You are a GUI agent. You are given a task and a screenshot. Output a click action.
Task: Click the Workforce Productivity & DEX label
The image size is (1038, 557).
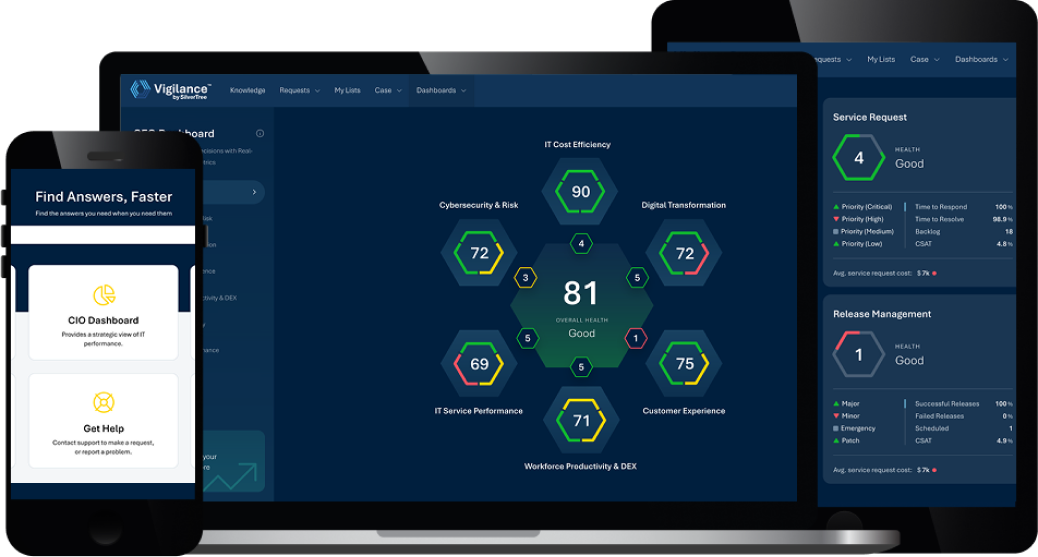[581, 466]
